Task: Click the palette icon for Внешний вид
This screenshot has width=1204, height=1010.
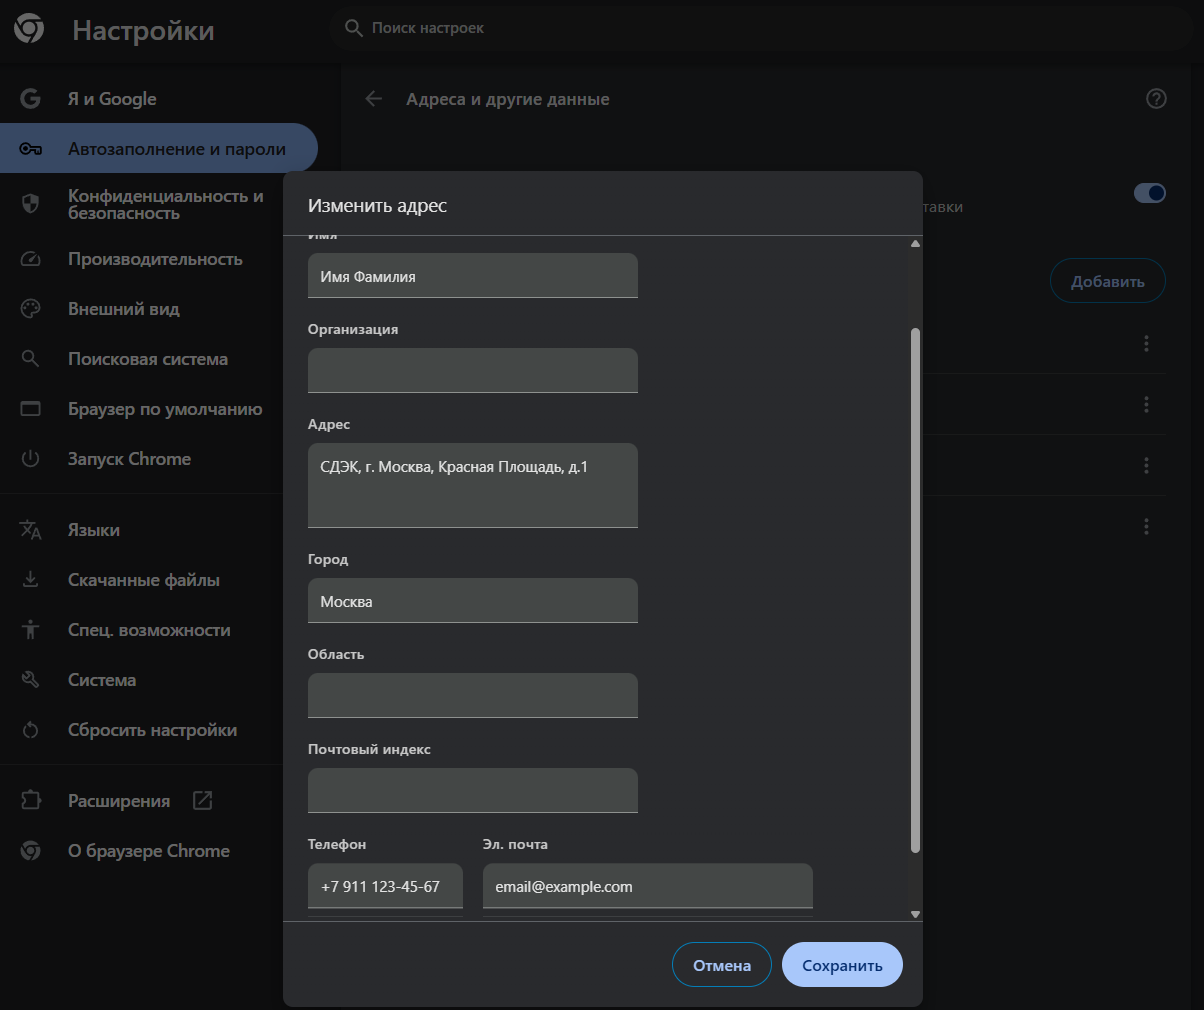Action: tap(31, 309)
